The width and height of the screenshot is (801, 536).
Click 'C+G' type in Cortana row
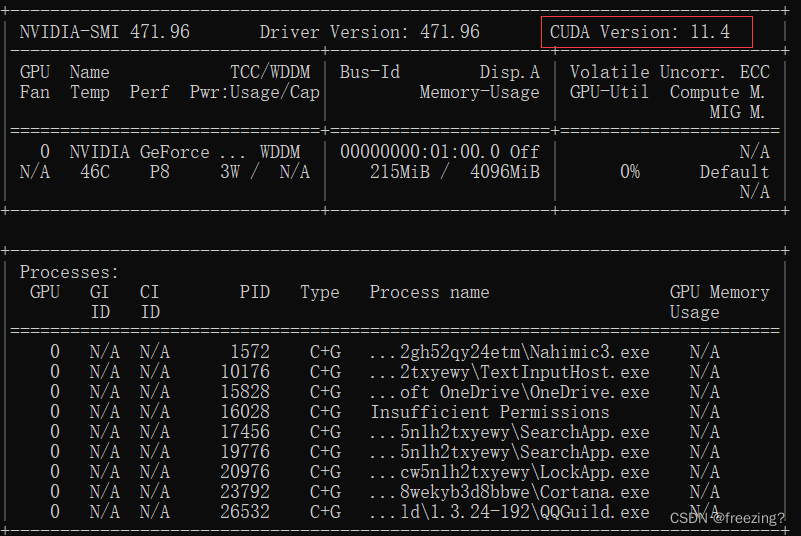click(325, 492)
